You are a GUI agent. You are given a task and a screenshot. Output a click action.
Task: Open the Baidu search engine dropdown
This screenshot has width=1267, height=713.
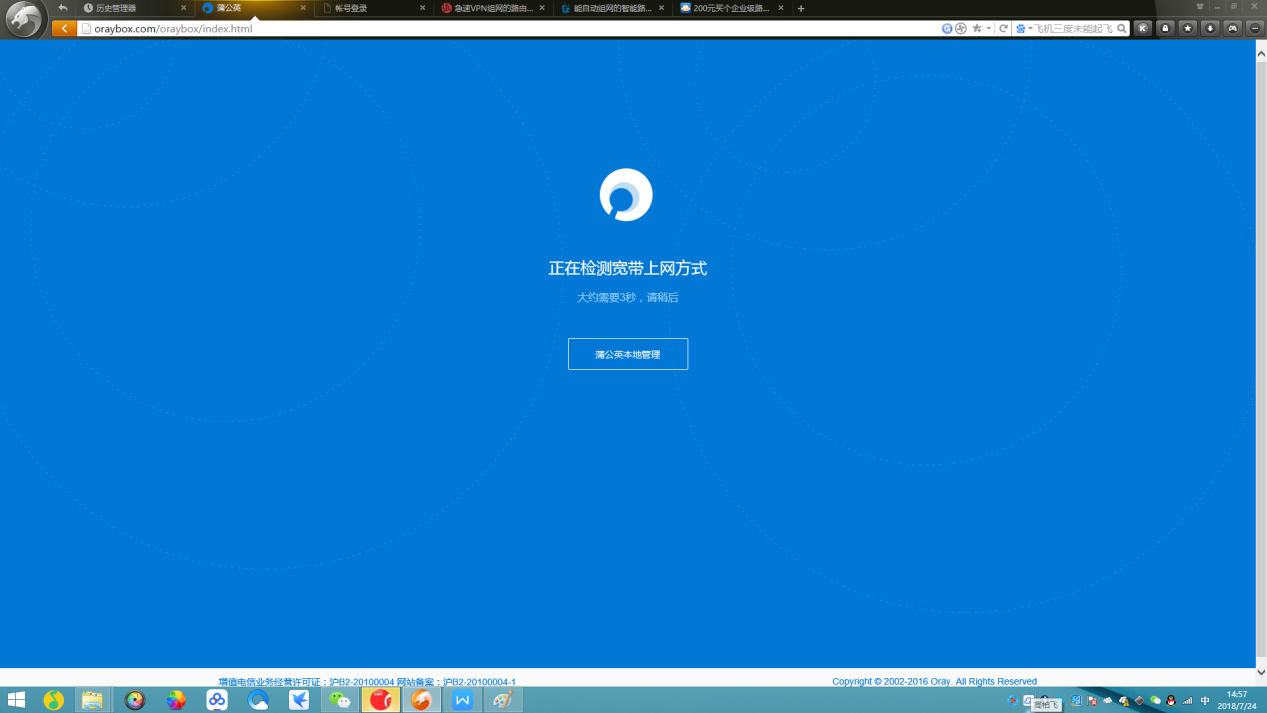coord(1024,29)
